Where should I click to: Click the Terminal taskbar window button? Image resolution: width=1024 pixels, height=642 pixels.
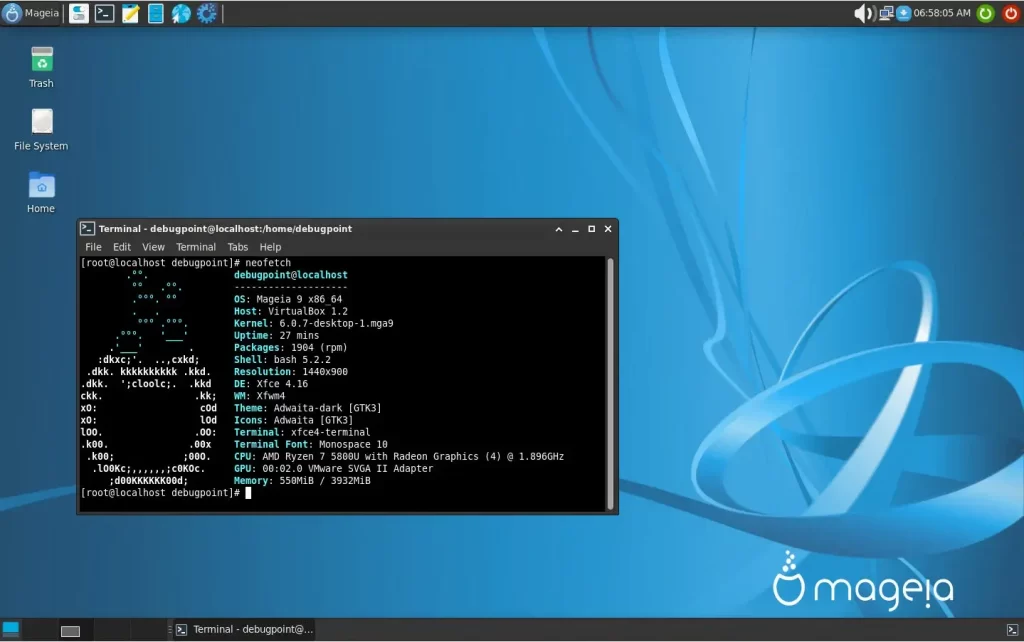[x=245, y=629]
